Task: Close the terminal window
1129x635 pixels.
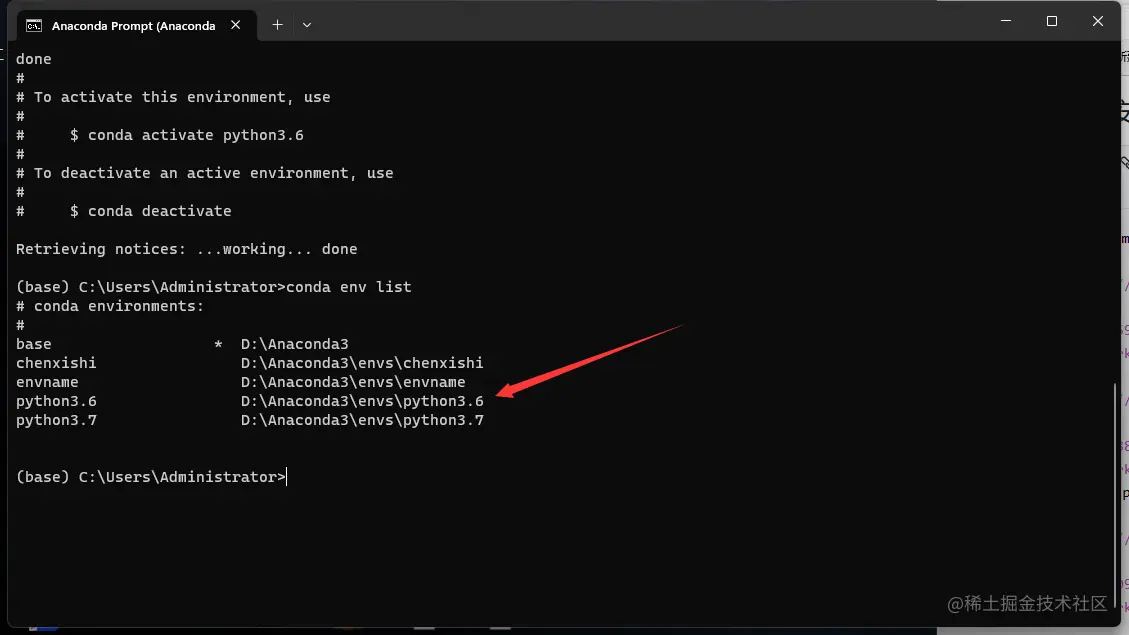Action: pyautogui.click(x=1097, y=21)
